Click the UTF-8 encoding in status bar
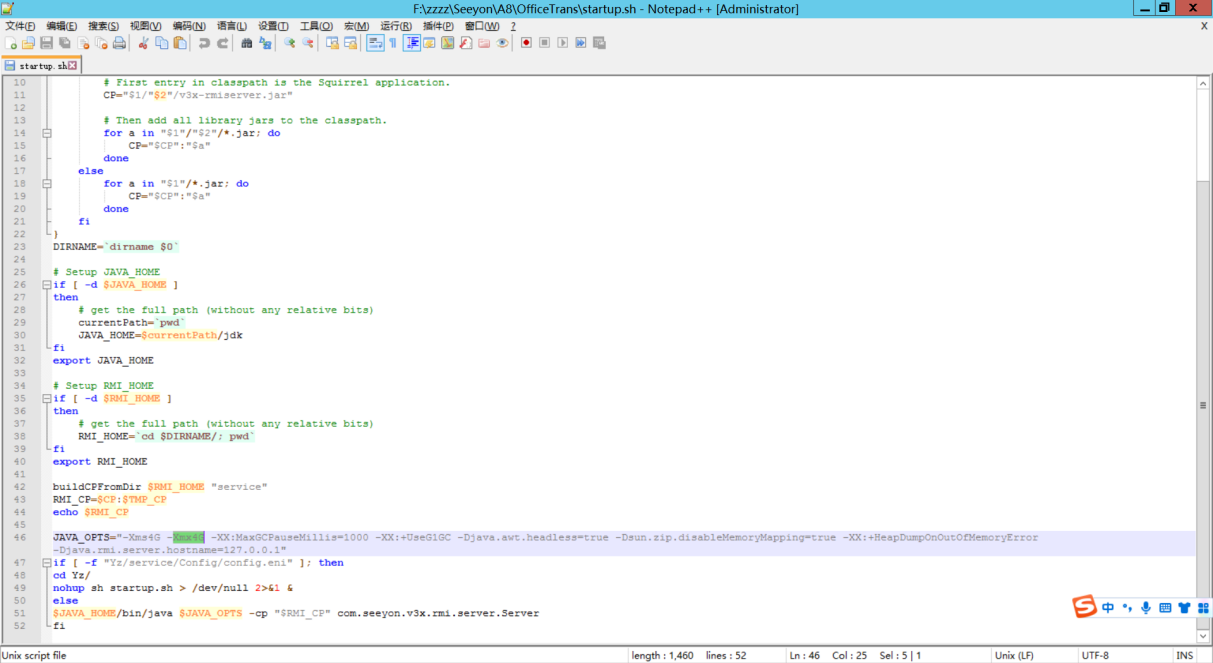The image size is (1213, 663). [x=1094, y=655]
